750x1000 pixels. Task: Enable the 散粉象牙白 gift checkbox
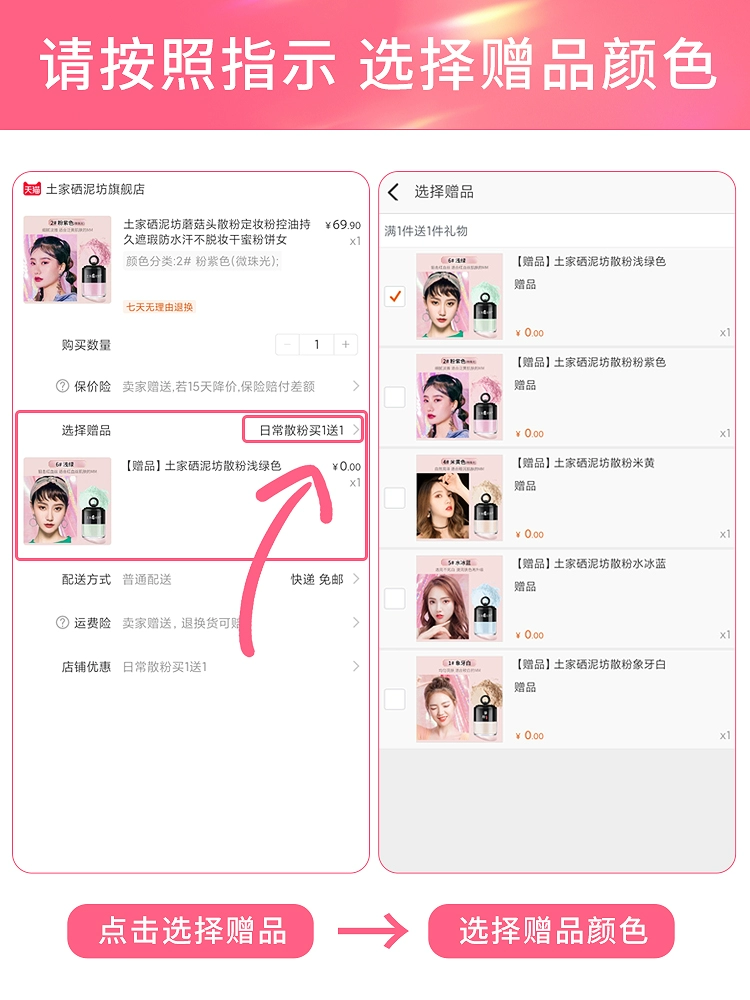coord(395,699)
